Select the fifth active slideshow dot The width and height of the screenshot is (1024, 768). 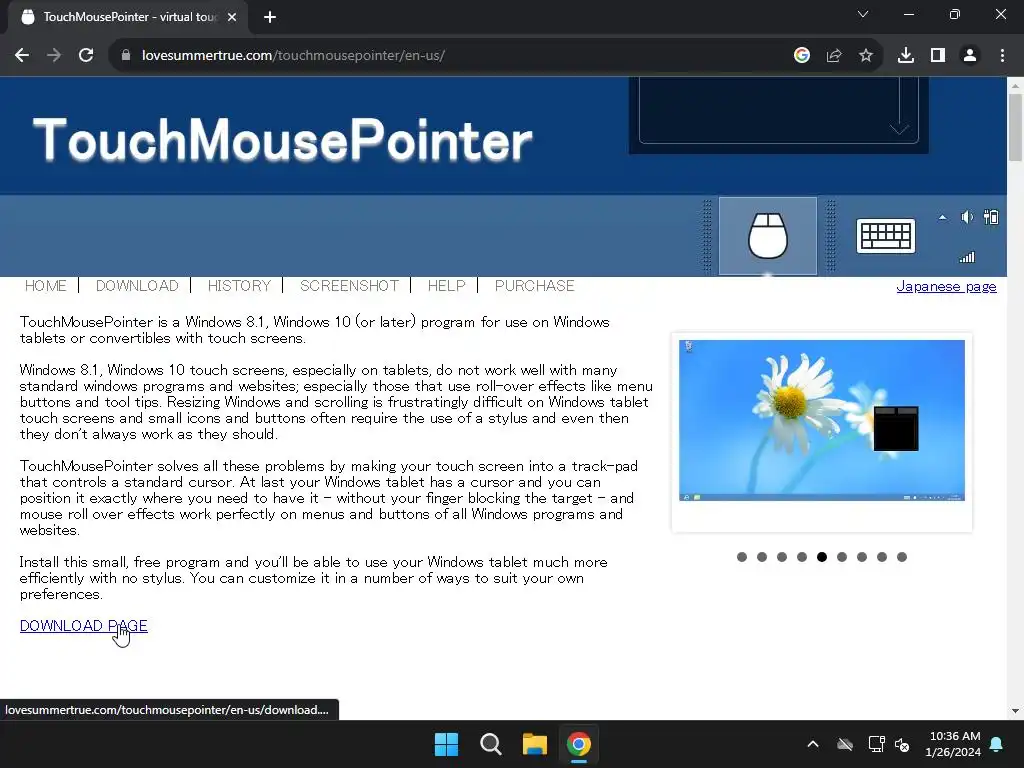pyautogui.click(x=822, y=557)
